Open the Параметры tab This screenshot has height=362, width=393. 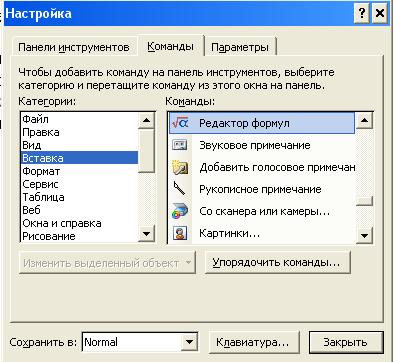(x=240, y=47)
